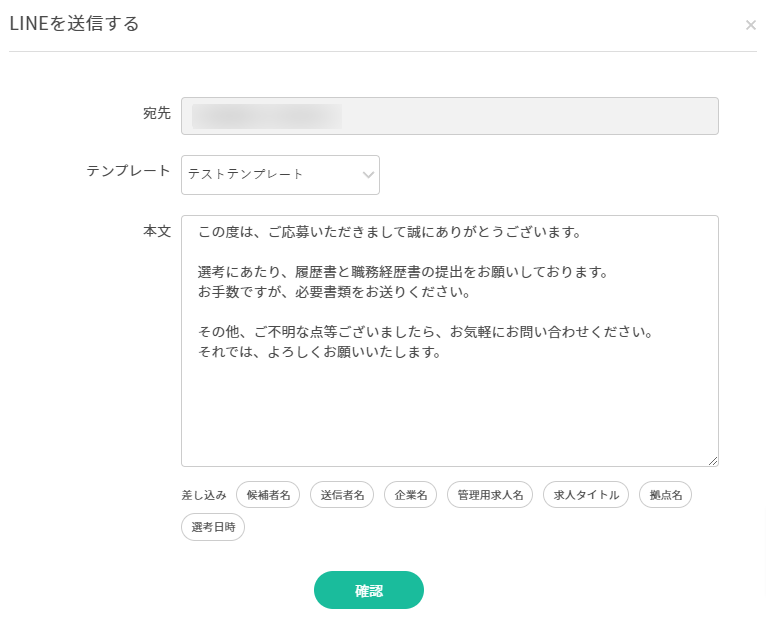Screen dimensions: 766x623
Task: Place cursor in the line starting それでは
Action: 320,352
